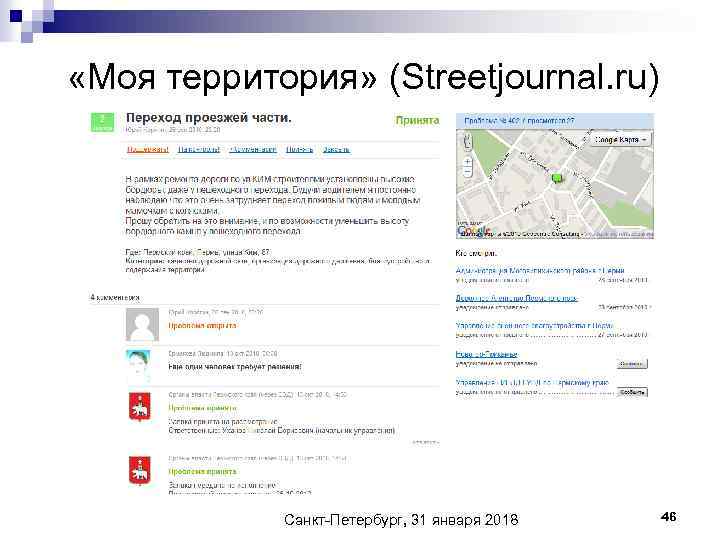Click the 'Принята' status label

417,120
